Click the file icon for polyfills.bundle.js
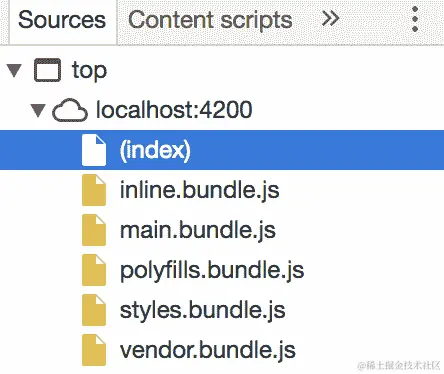The width and height of the screenshot is (444, 374). (94, 270)
